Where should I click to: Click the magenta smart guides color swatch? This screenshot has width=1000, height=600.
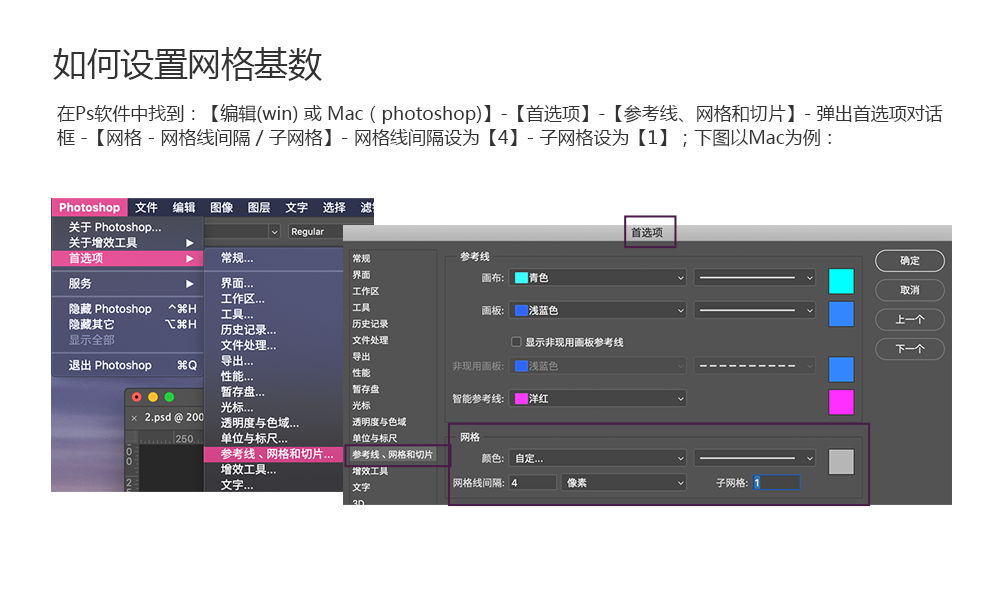841,402
